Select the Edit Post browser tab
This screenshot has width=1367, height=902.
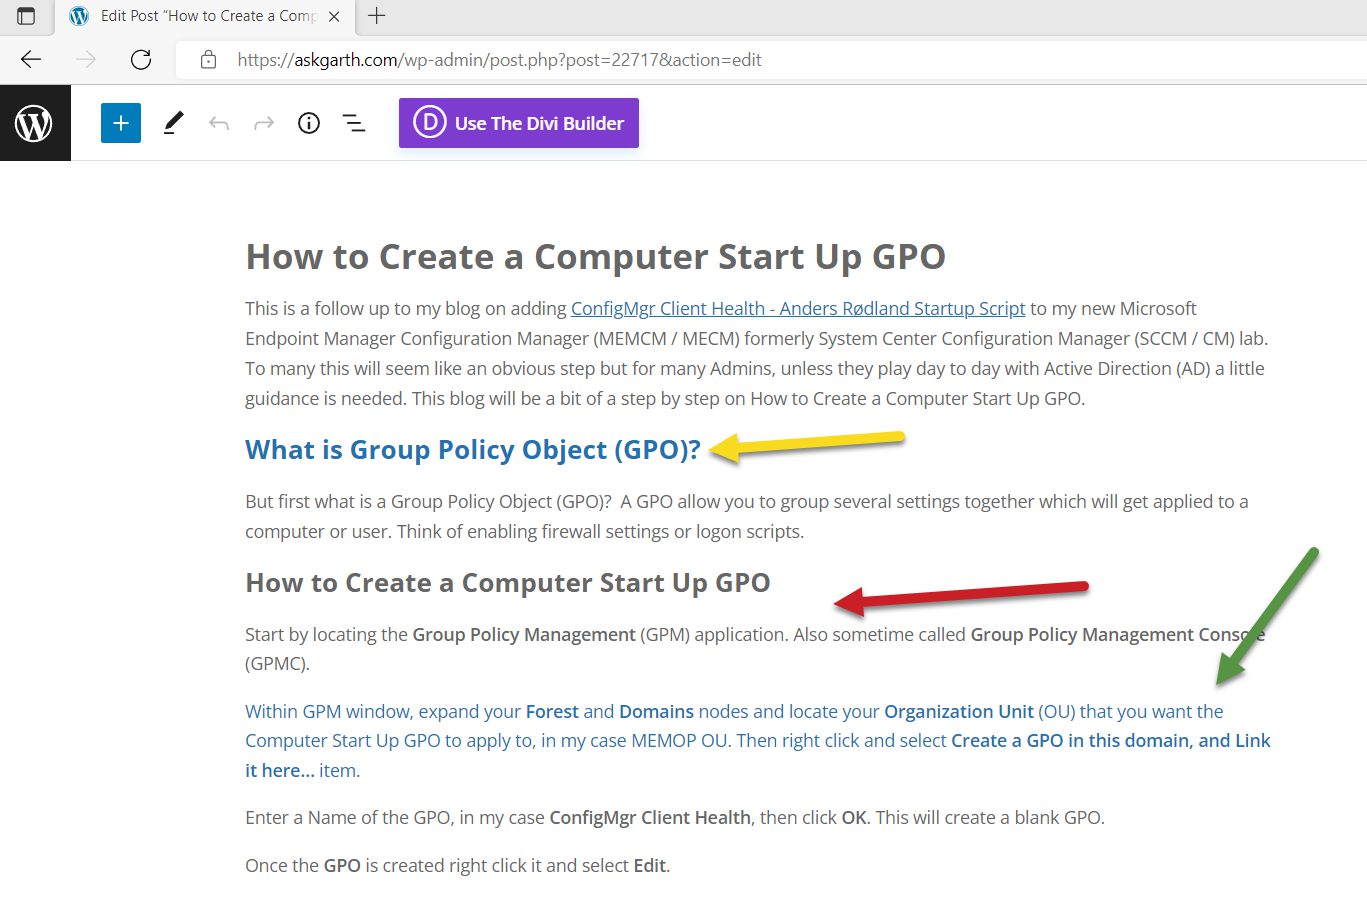coord(207,16)
